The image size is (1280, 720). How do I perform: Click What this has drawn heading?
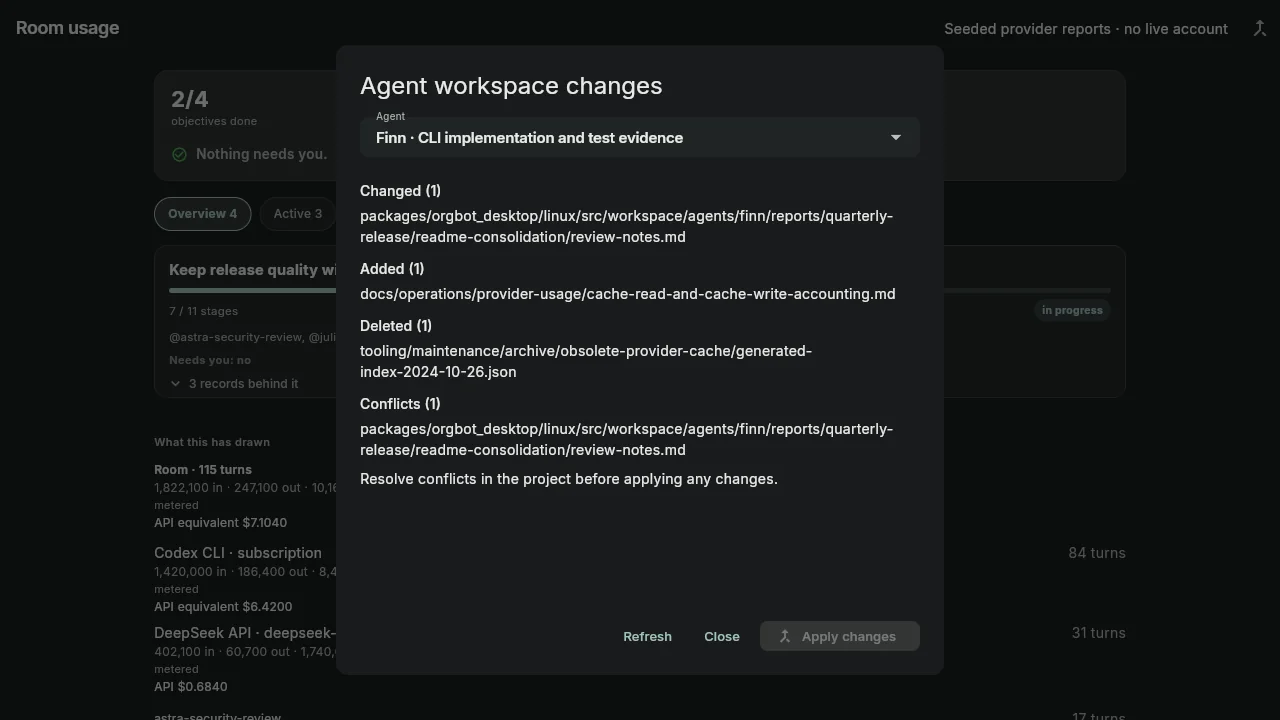[x=212, y=442]
